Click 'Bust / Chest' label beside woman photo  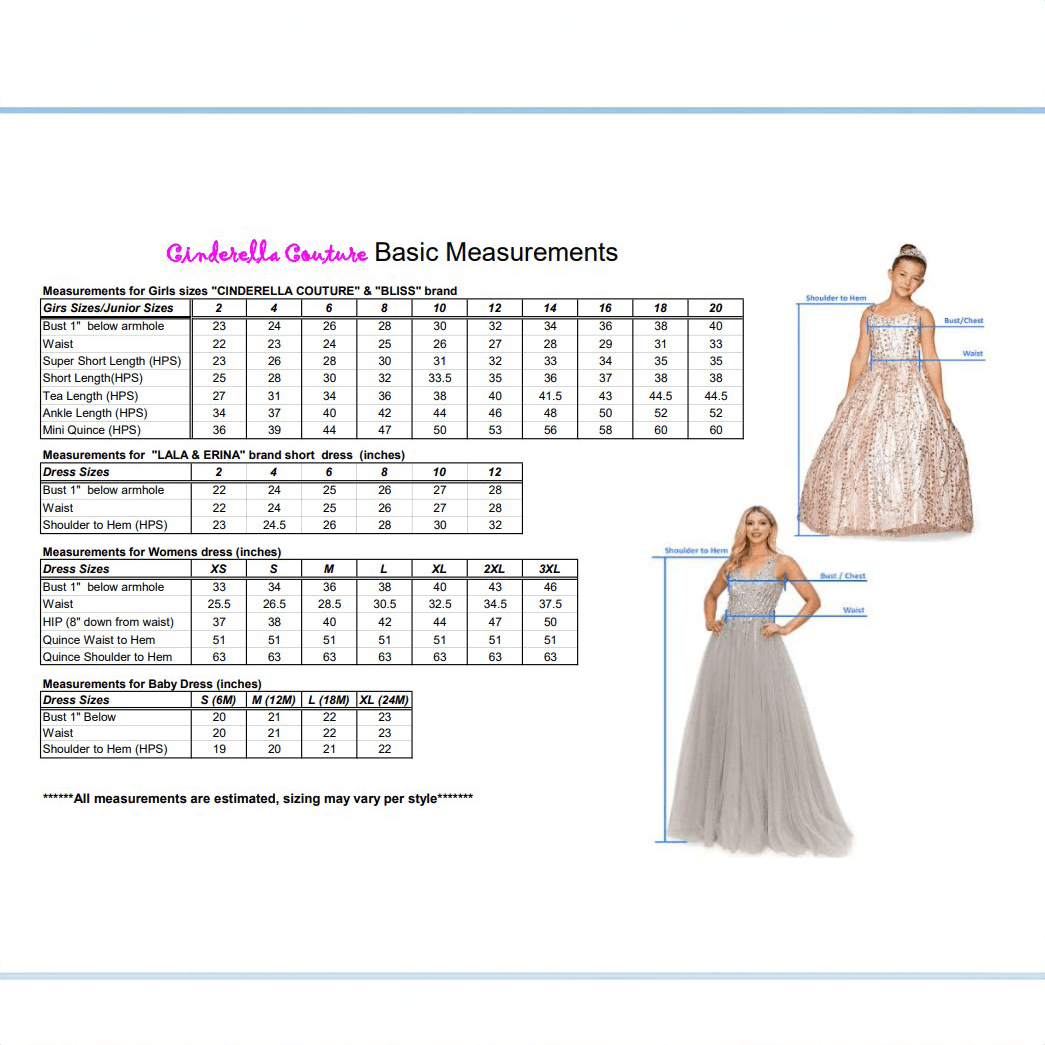(x=842, y=576)
